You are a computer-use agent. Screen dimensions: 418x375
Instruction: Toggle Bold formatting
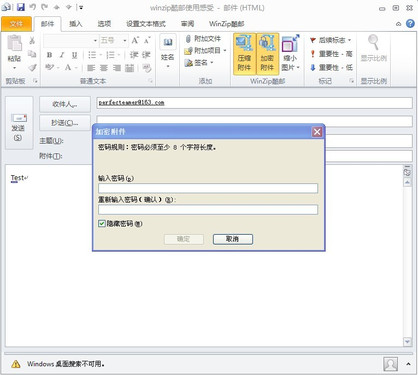click(x=49, y=55)
